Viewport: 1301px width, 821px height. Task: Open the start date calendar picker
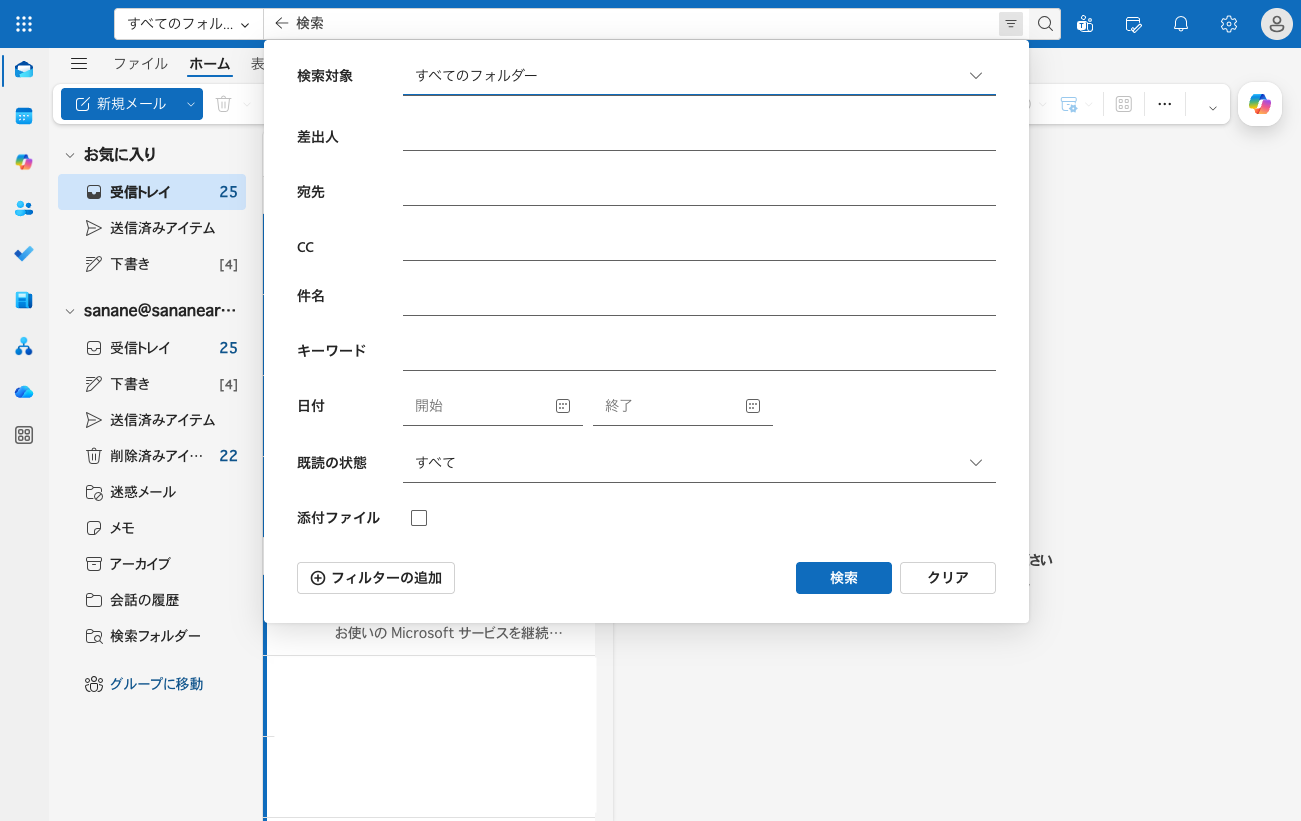coord(563,406)
